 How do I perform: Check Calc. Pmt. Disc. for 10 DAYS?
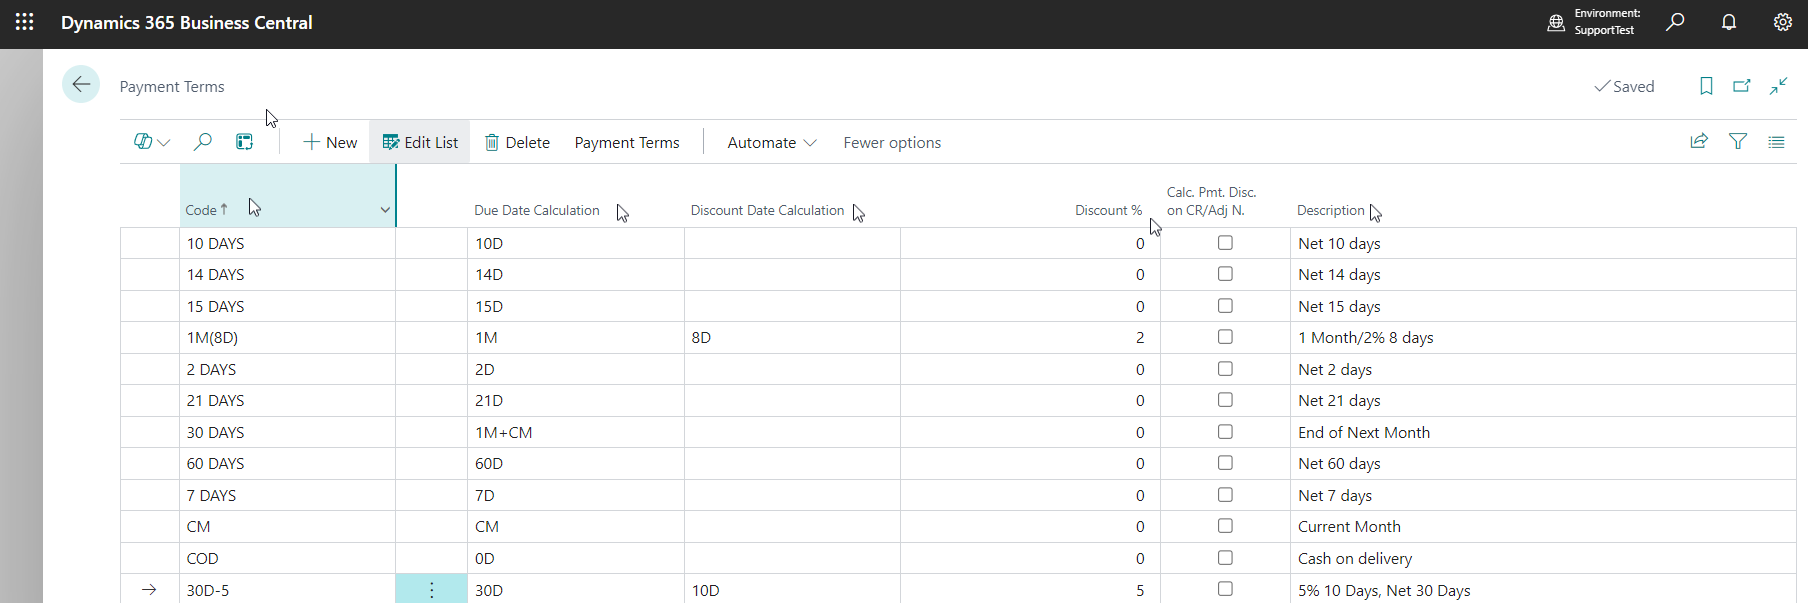tap(1225, 243)
